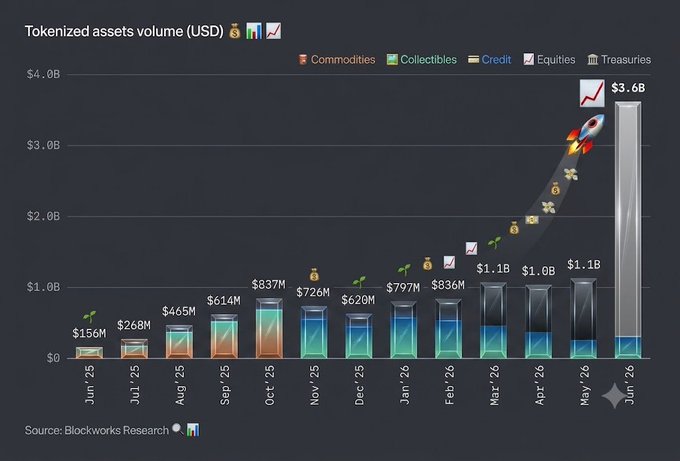Click the May'26 x-axis label
This screenshot has height=461, width=680.
[x=584, y=385]
